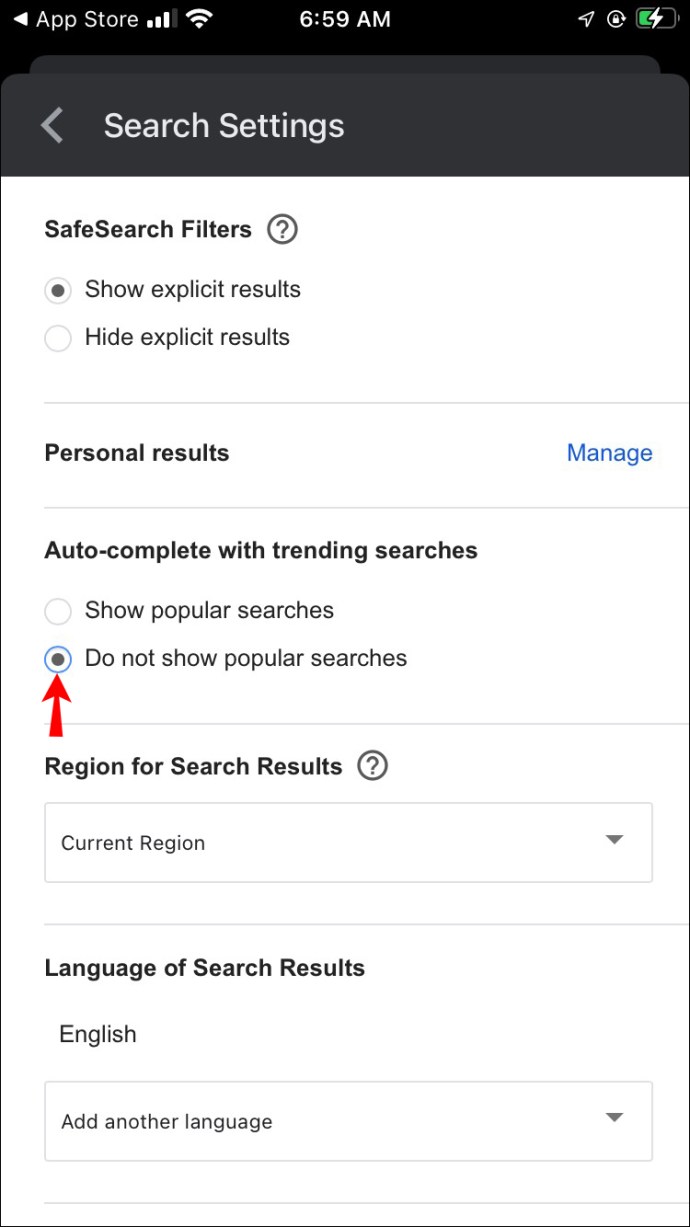Image resolution: width=690 pixels, height=1227 pixels.
Task: Select Show explicit results radio button
Action: pos(58,290)
